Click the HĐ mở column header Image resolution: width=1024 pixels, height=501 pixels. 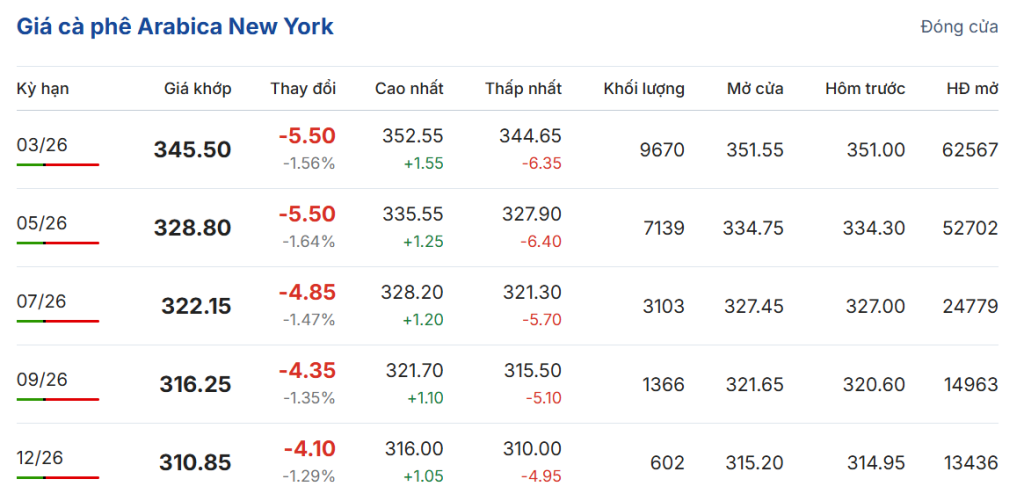pyautogui.click(x=972, y=88)
